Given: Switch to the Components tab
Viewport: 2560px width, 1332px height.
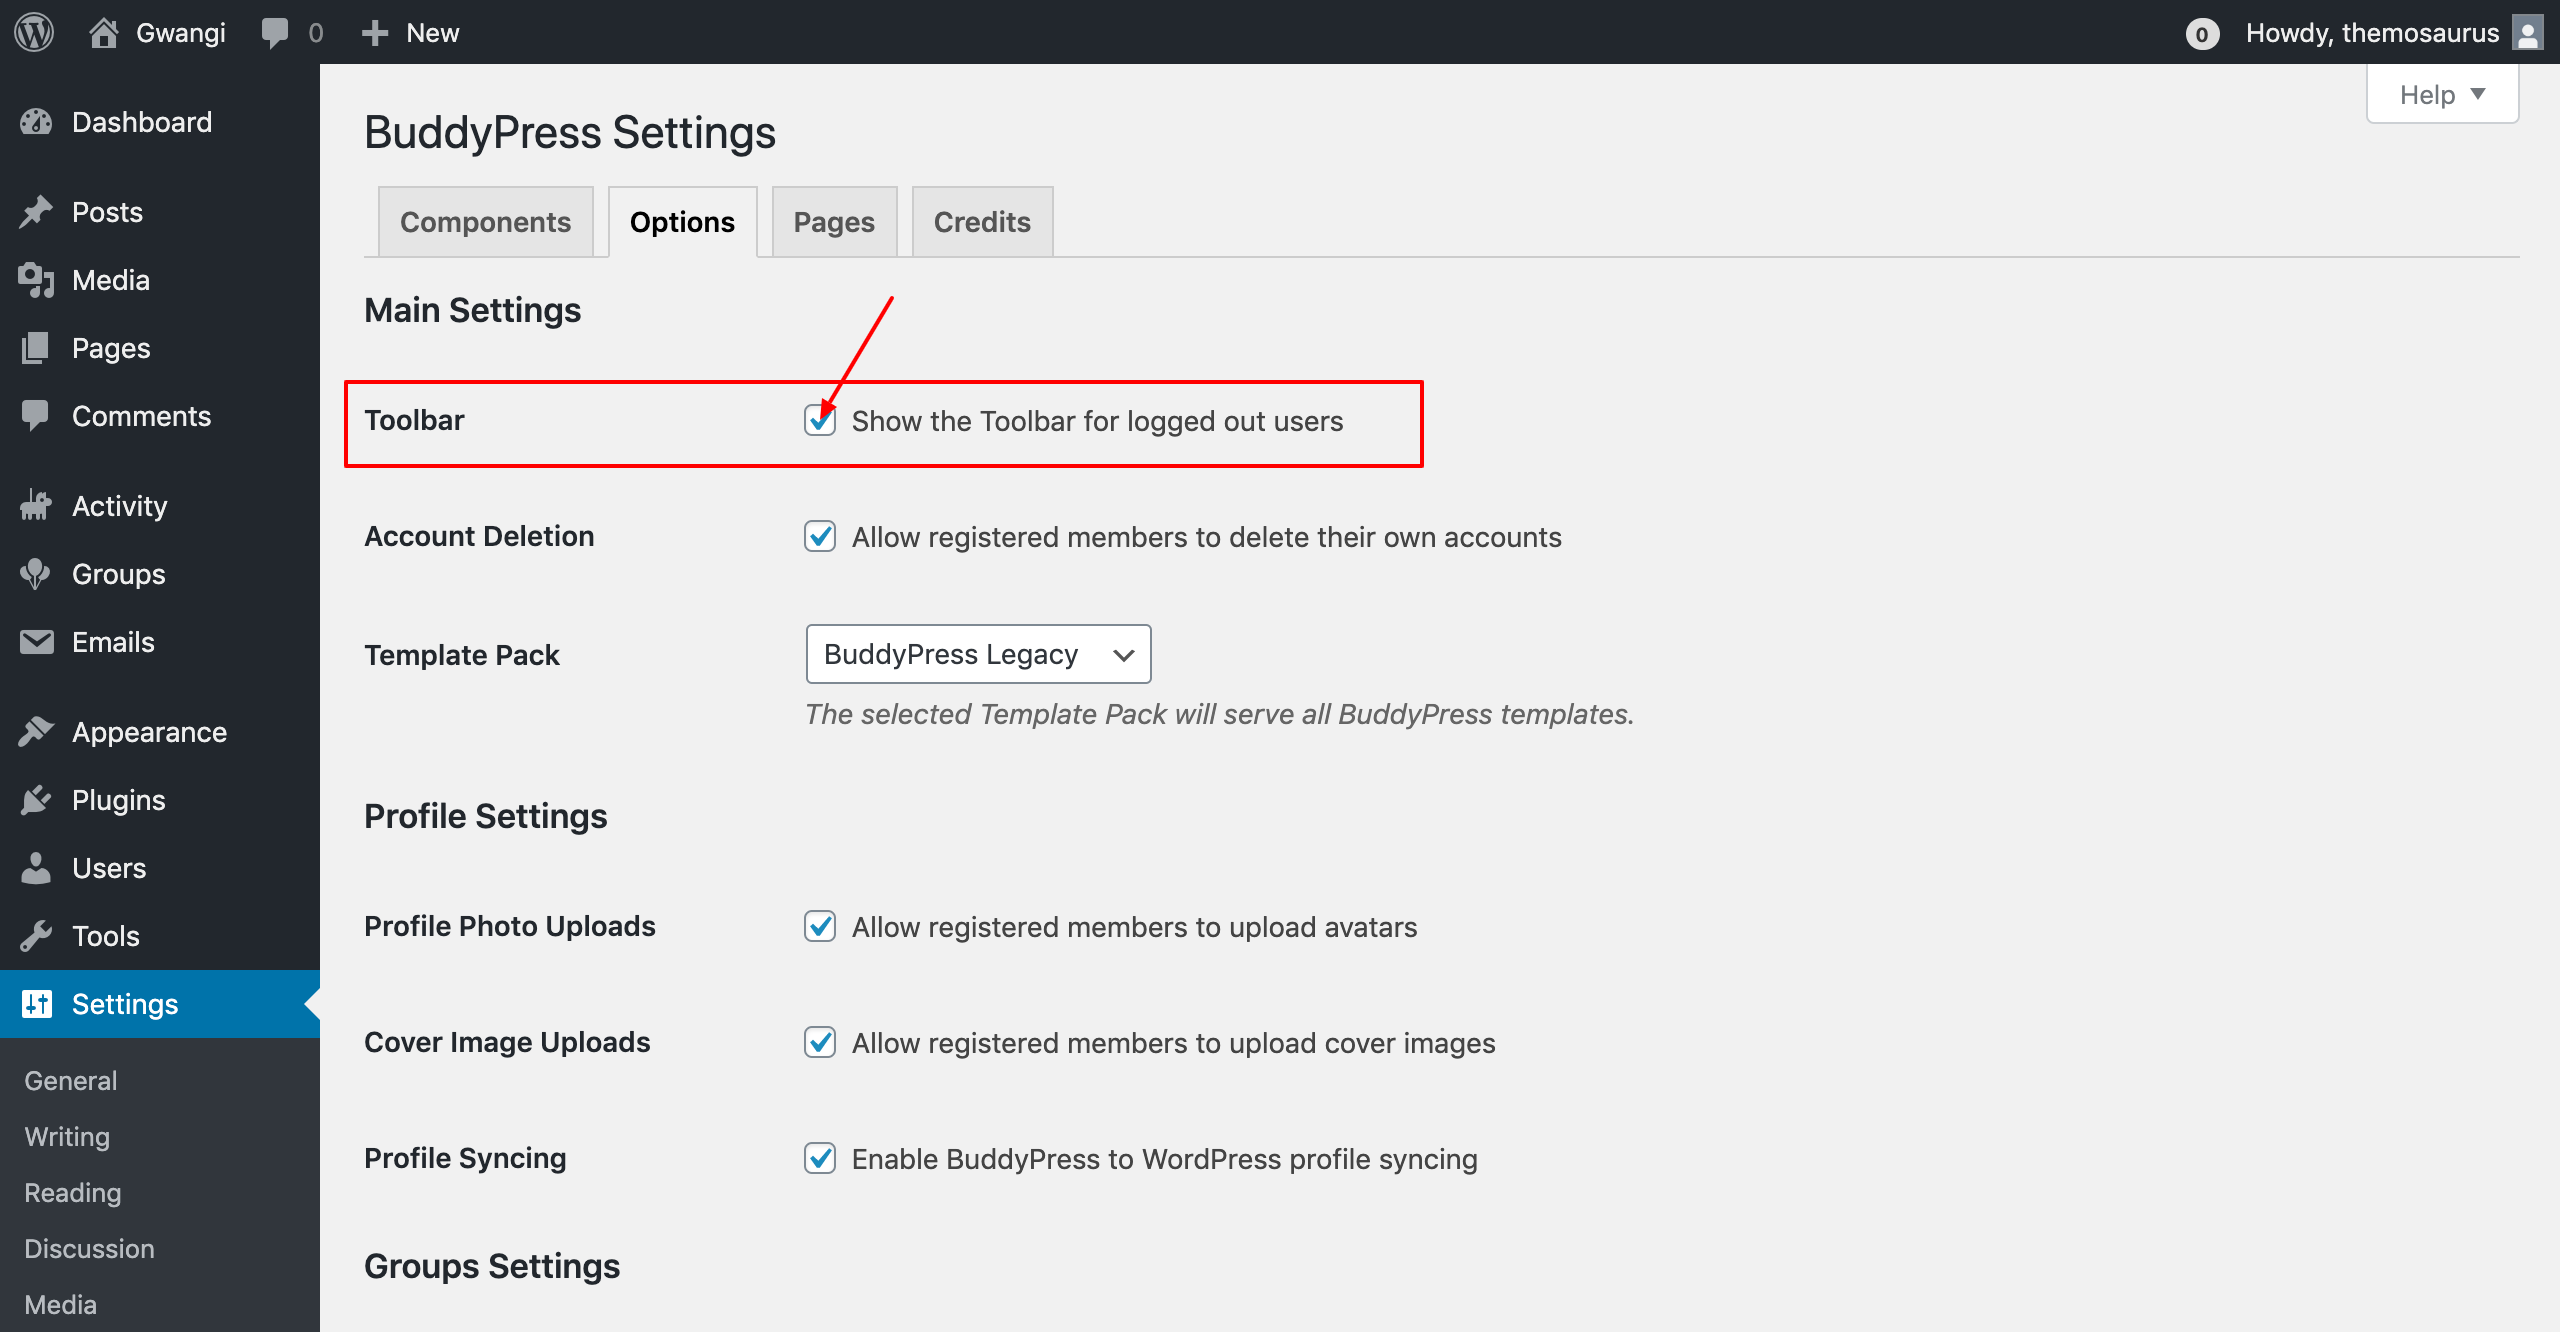Looking at the screenshot, I should point(485,222).
